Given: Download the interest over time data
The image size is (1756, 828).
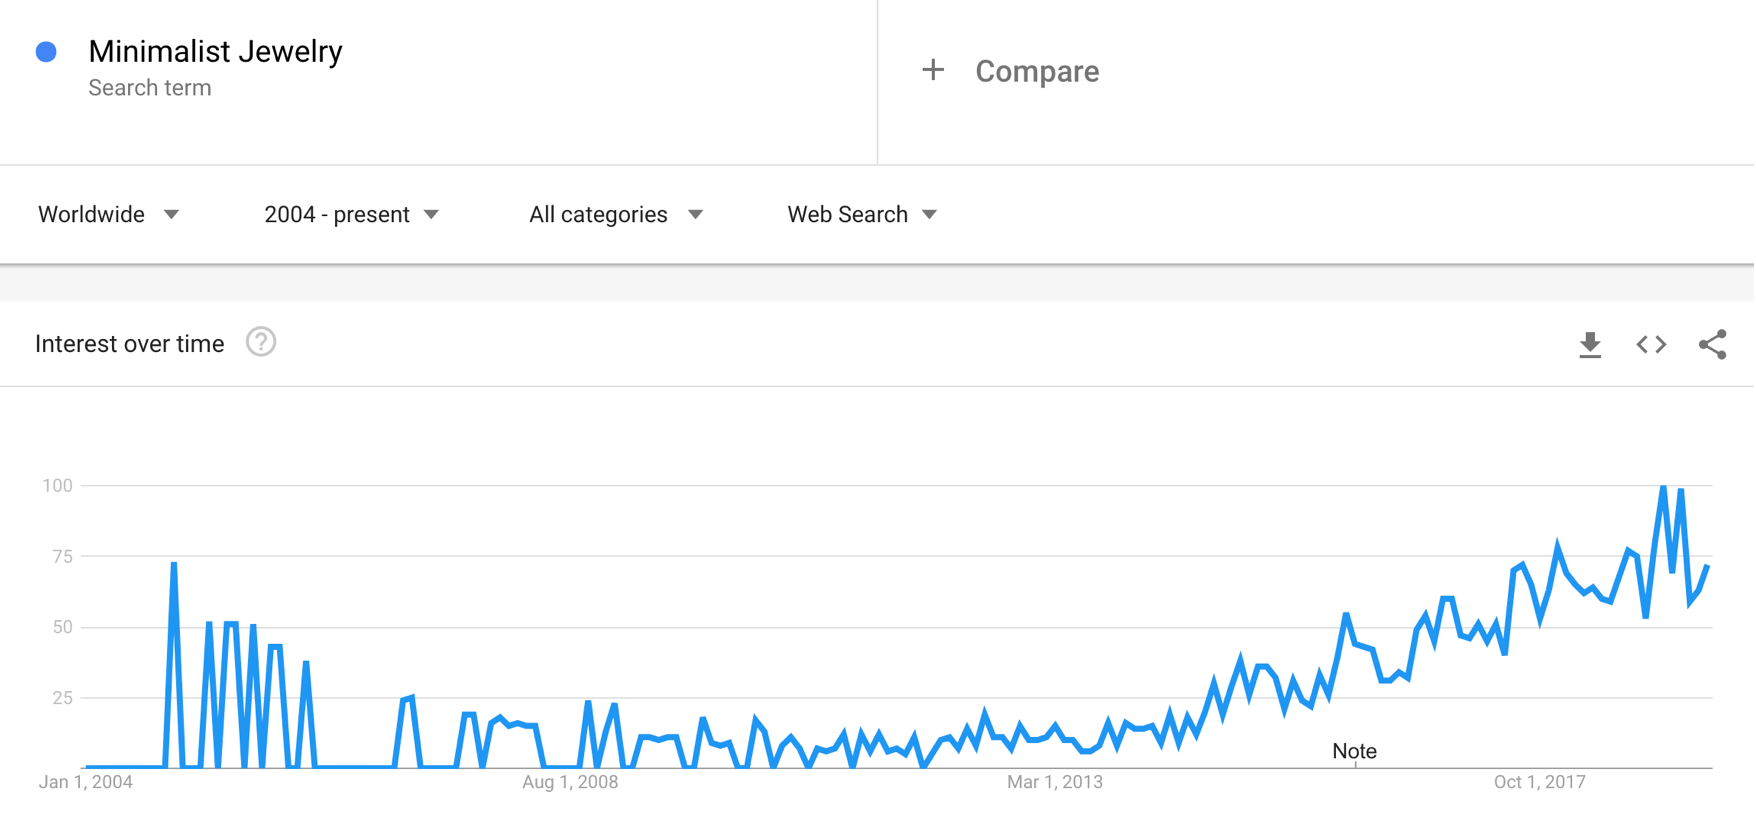Looking at the screenshot, I should pos(1590,345).
